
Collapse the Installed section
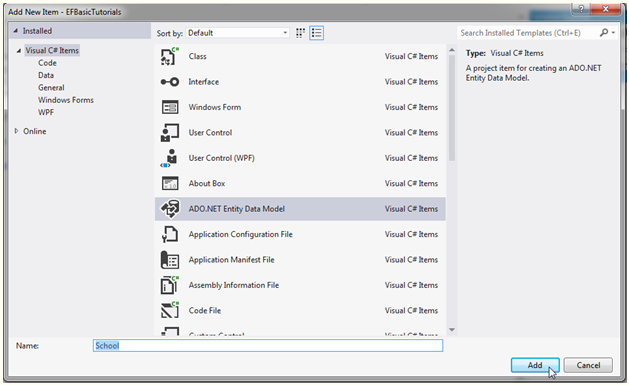click(x=16, y=31)
